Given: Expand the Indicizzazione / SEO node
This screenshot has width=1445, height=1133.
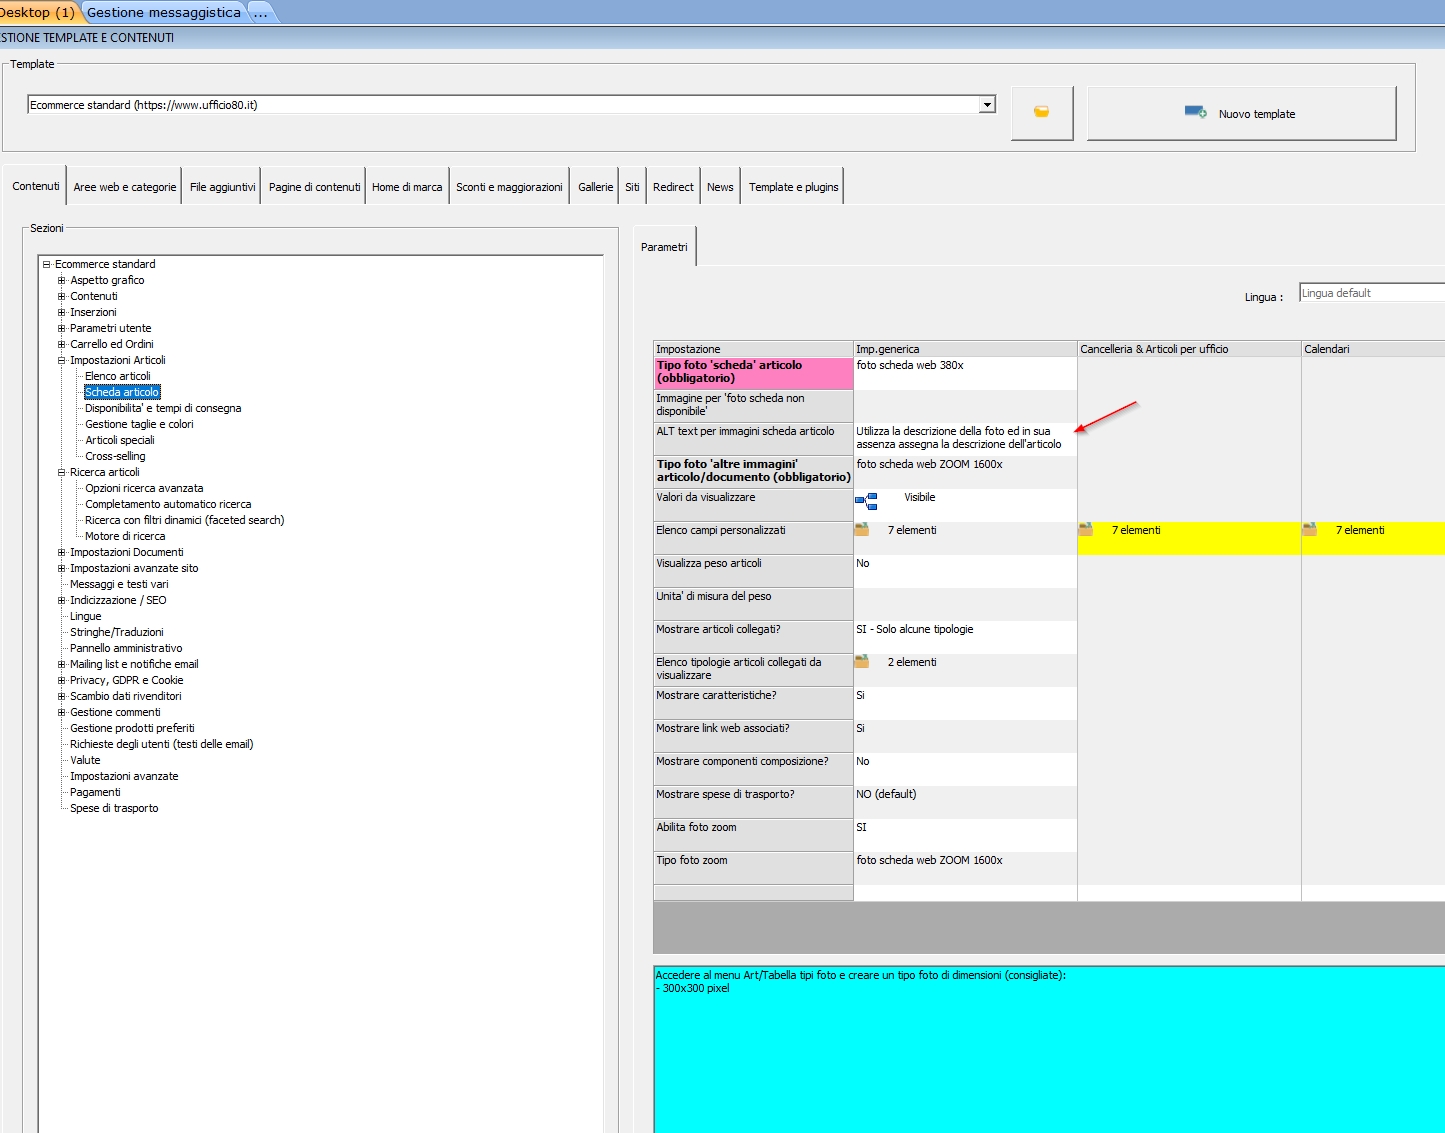Looking at the screenshot, I should (x=61, y=600).
